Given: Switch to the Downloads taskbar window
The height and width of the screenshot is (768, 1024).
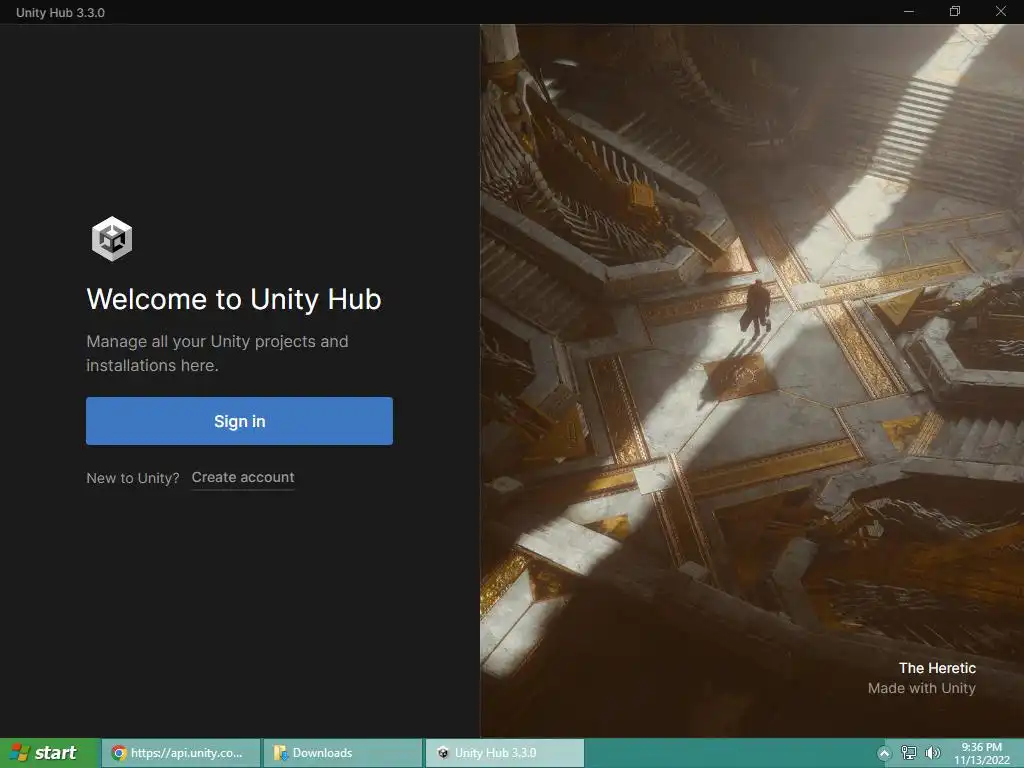Looking at the screenshot, I should [x=343, y=753].
